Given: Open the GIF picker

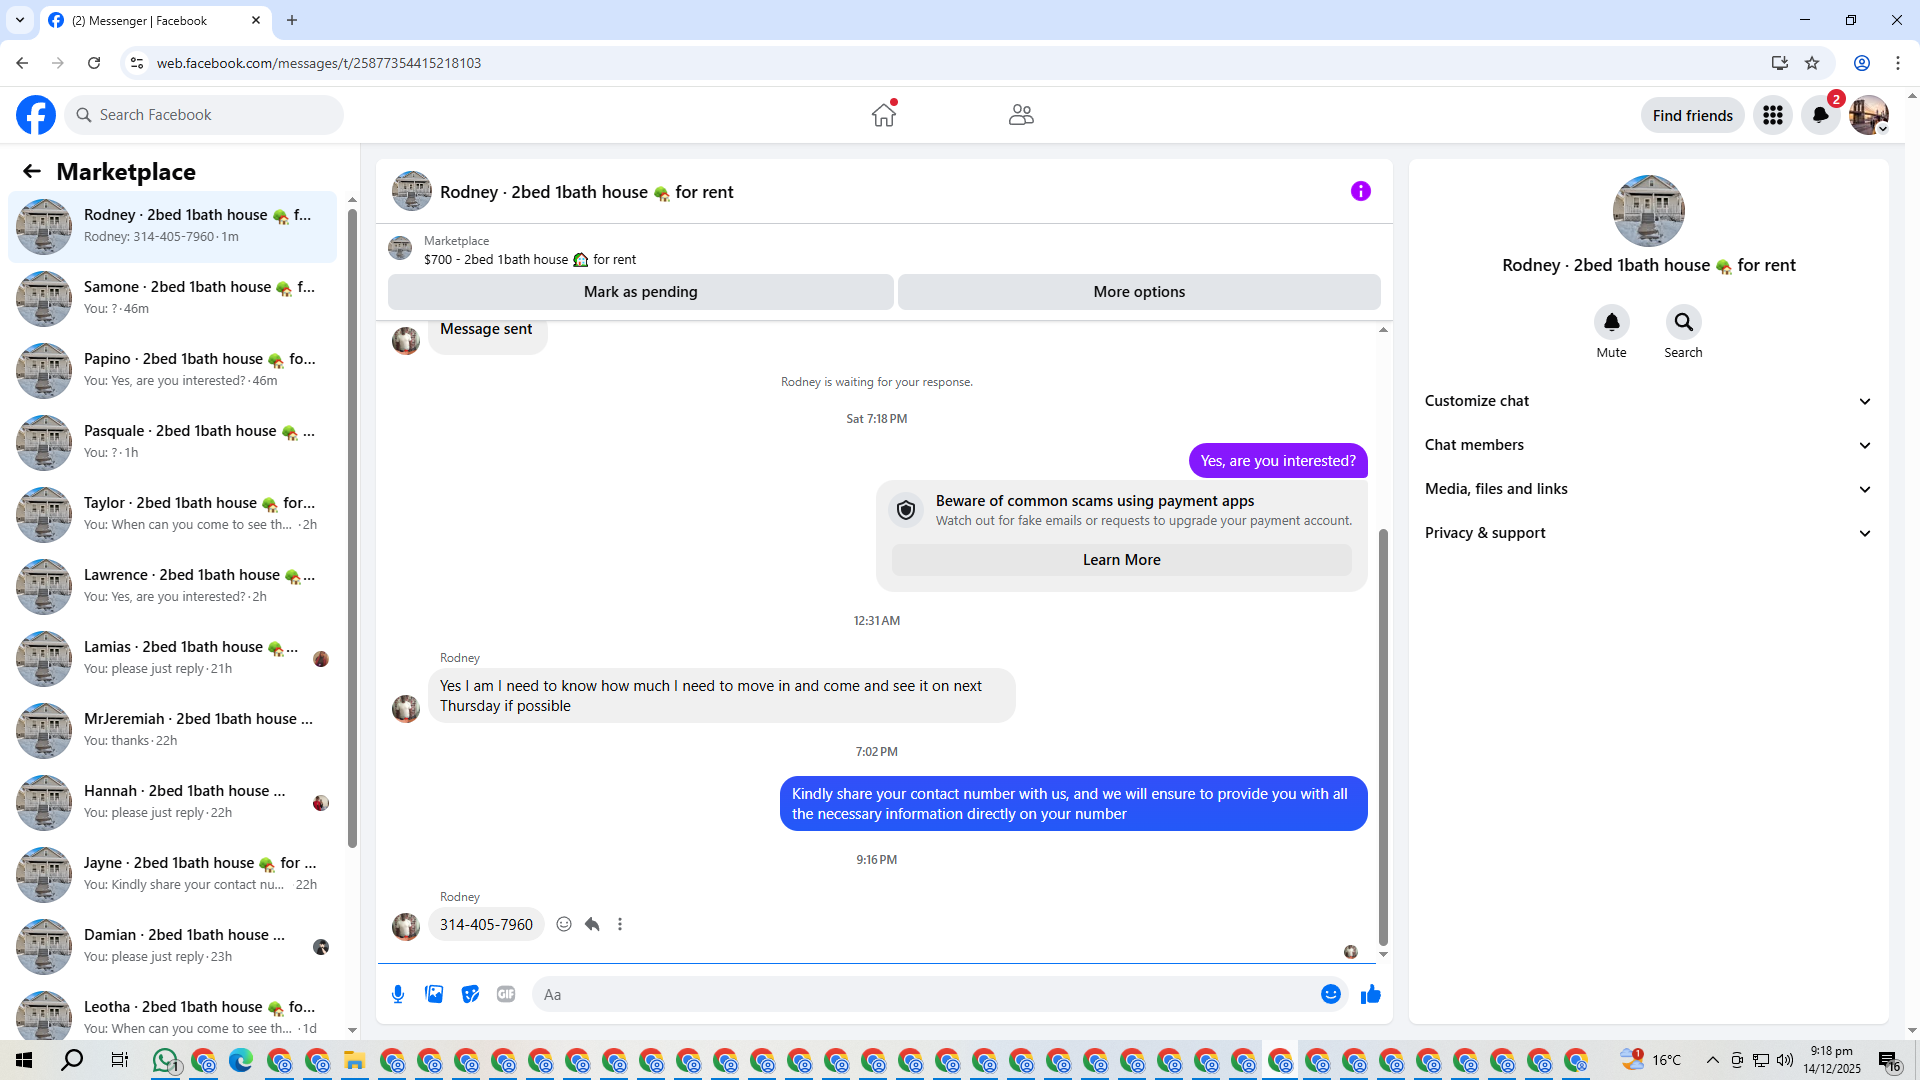Looking at the screenshot, I should (506, 994).
